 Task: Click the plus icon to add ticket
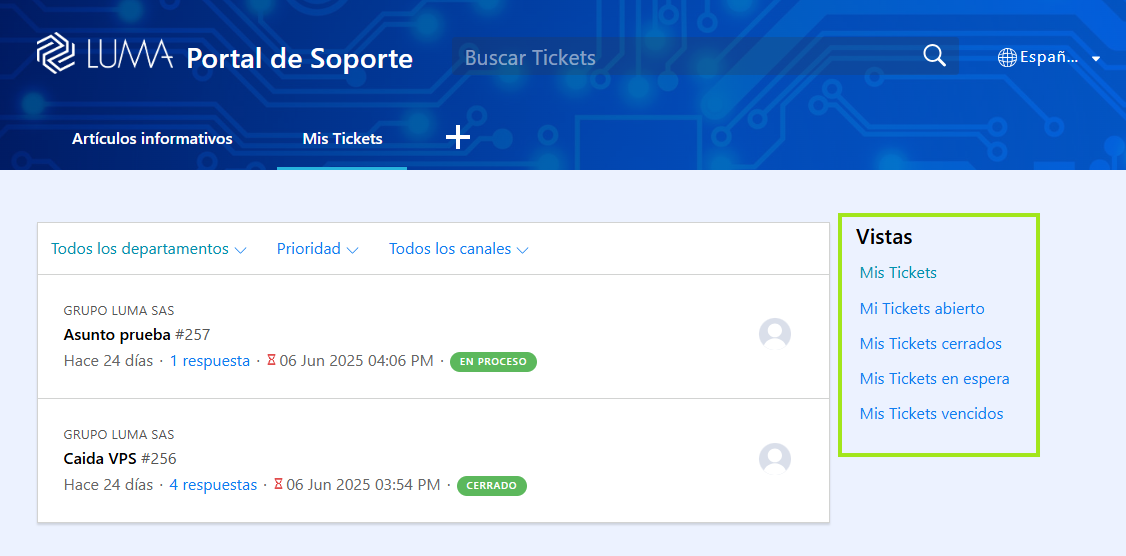pos(457,138)
